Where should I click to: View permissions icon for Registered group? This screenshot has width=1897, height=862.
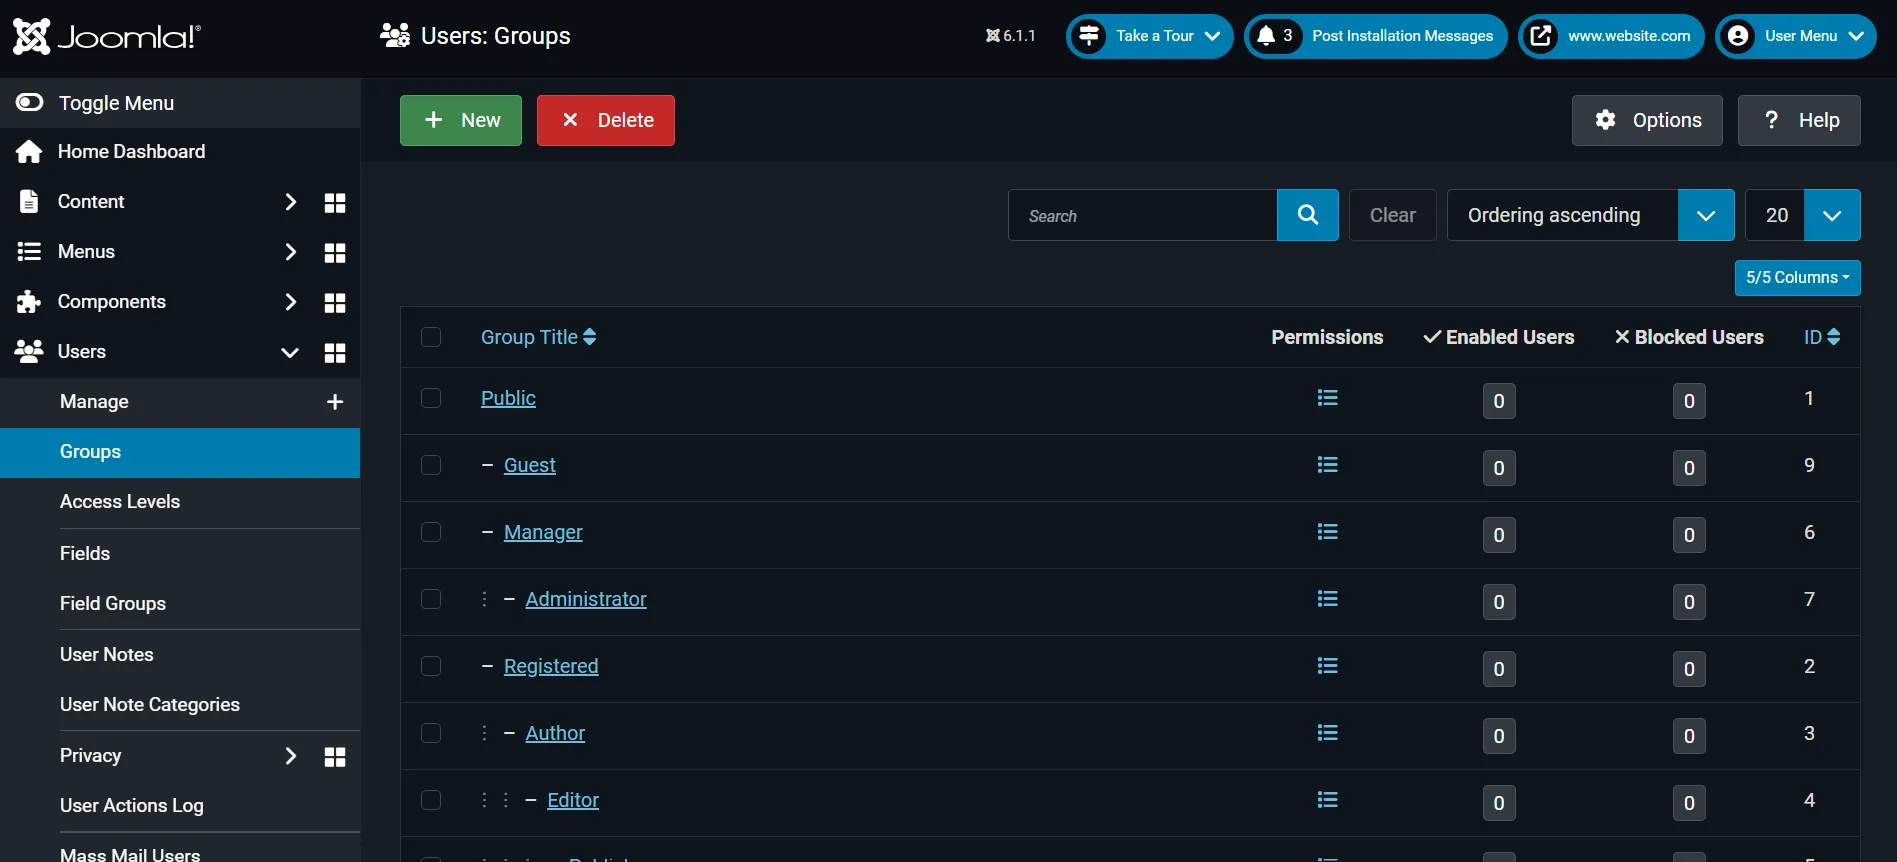point(1327,666)
